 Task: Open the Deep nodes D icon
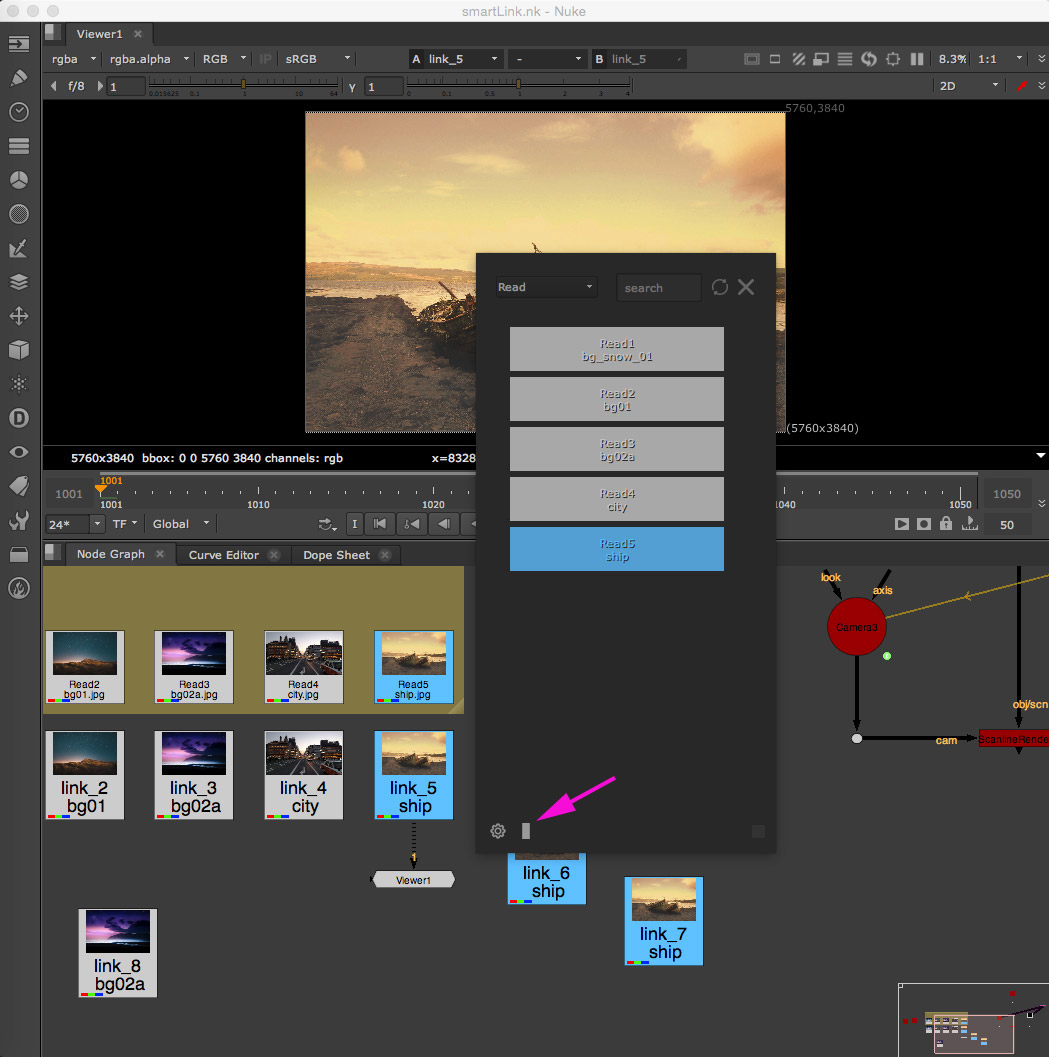[18, 418]
